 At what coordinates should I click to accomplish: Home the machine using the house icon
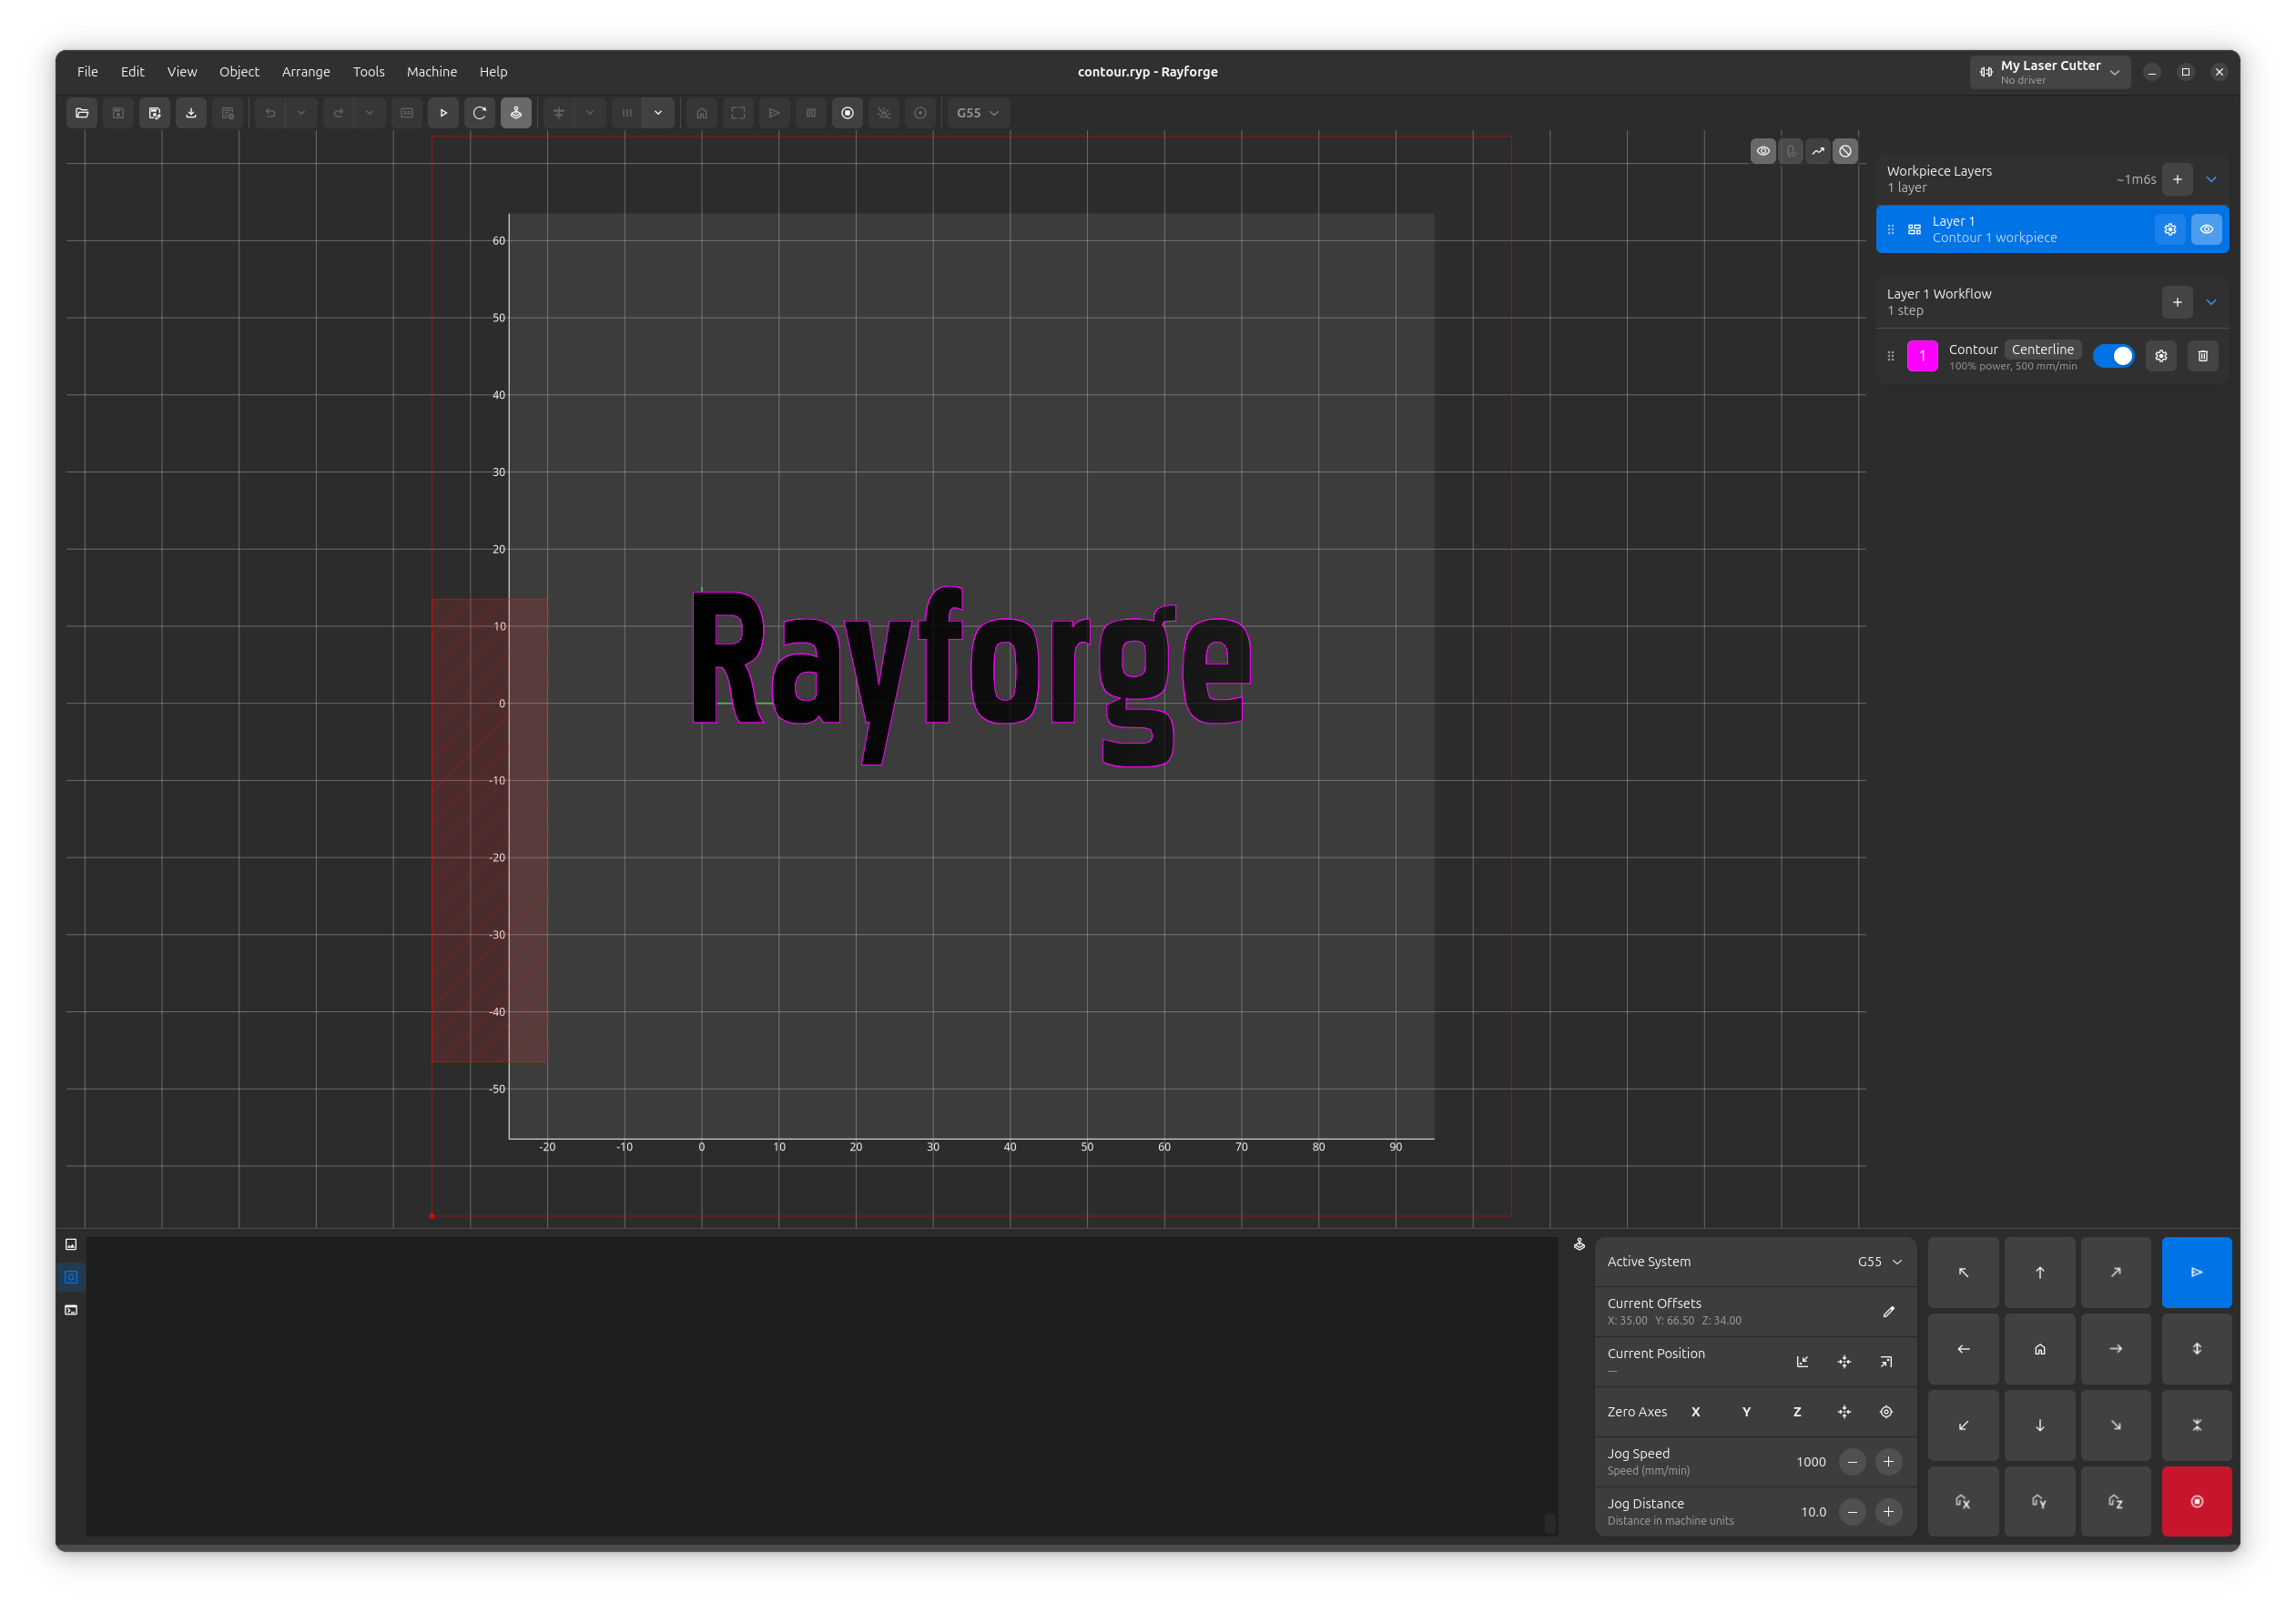702,113
